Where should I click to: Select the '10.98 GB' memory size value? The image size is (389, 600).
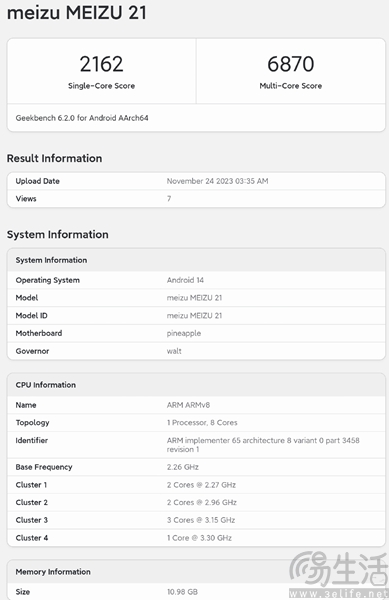182,592
